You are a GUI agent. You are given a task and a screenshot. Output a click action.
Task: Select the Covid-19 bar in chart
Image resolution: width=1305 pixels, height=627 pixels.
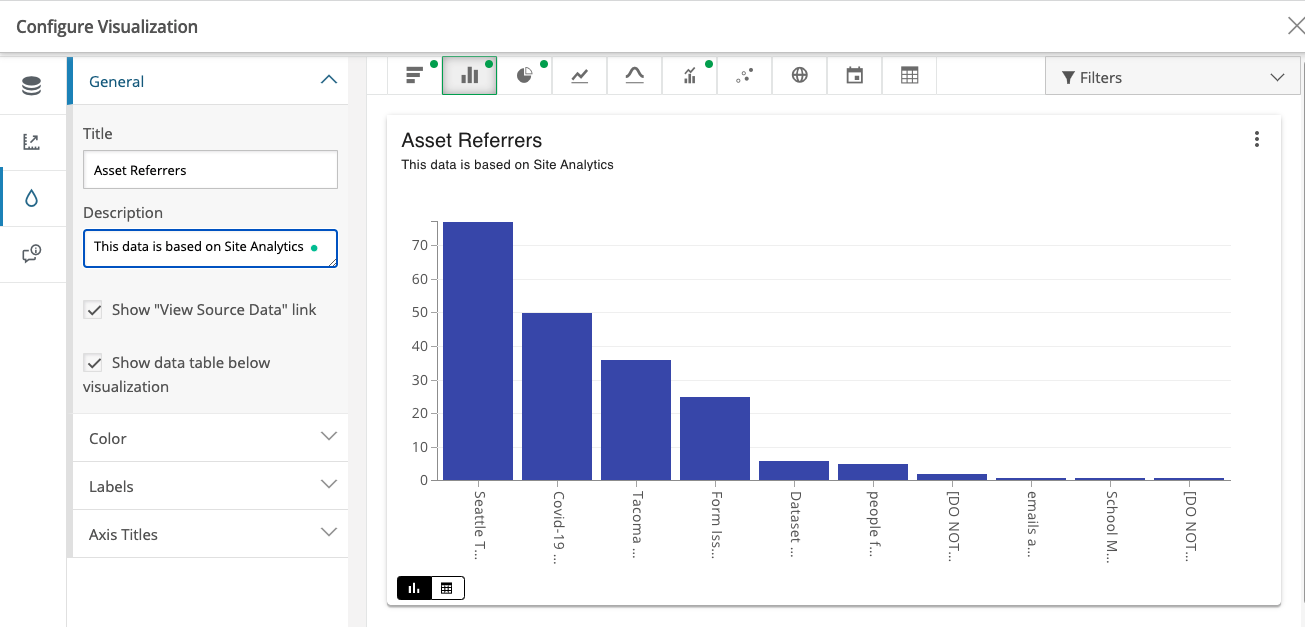(557, 396)
